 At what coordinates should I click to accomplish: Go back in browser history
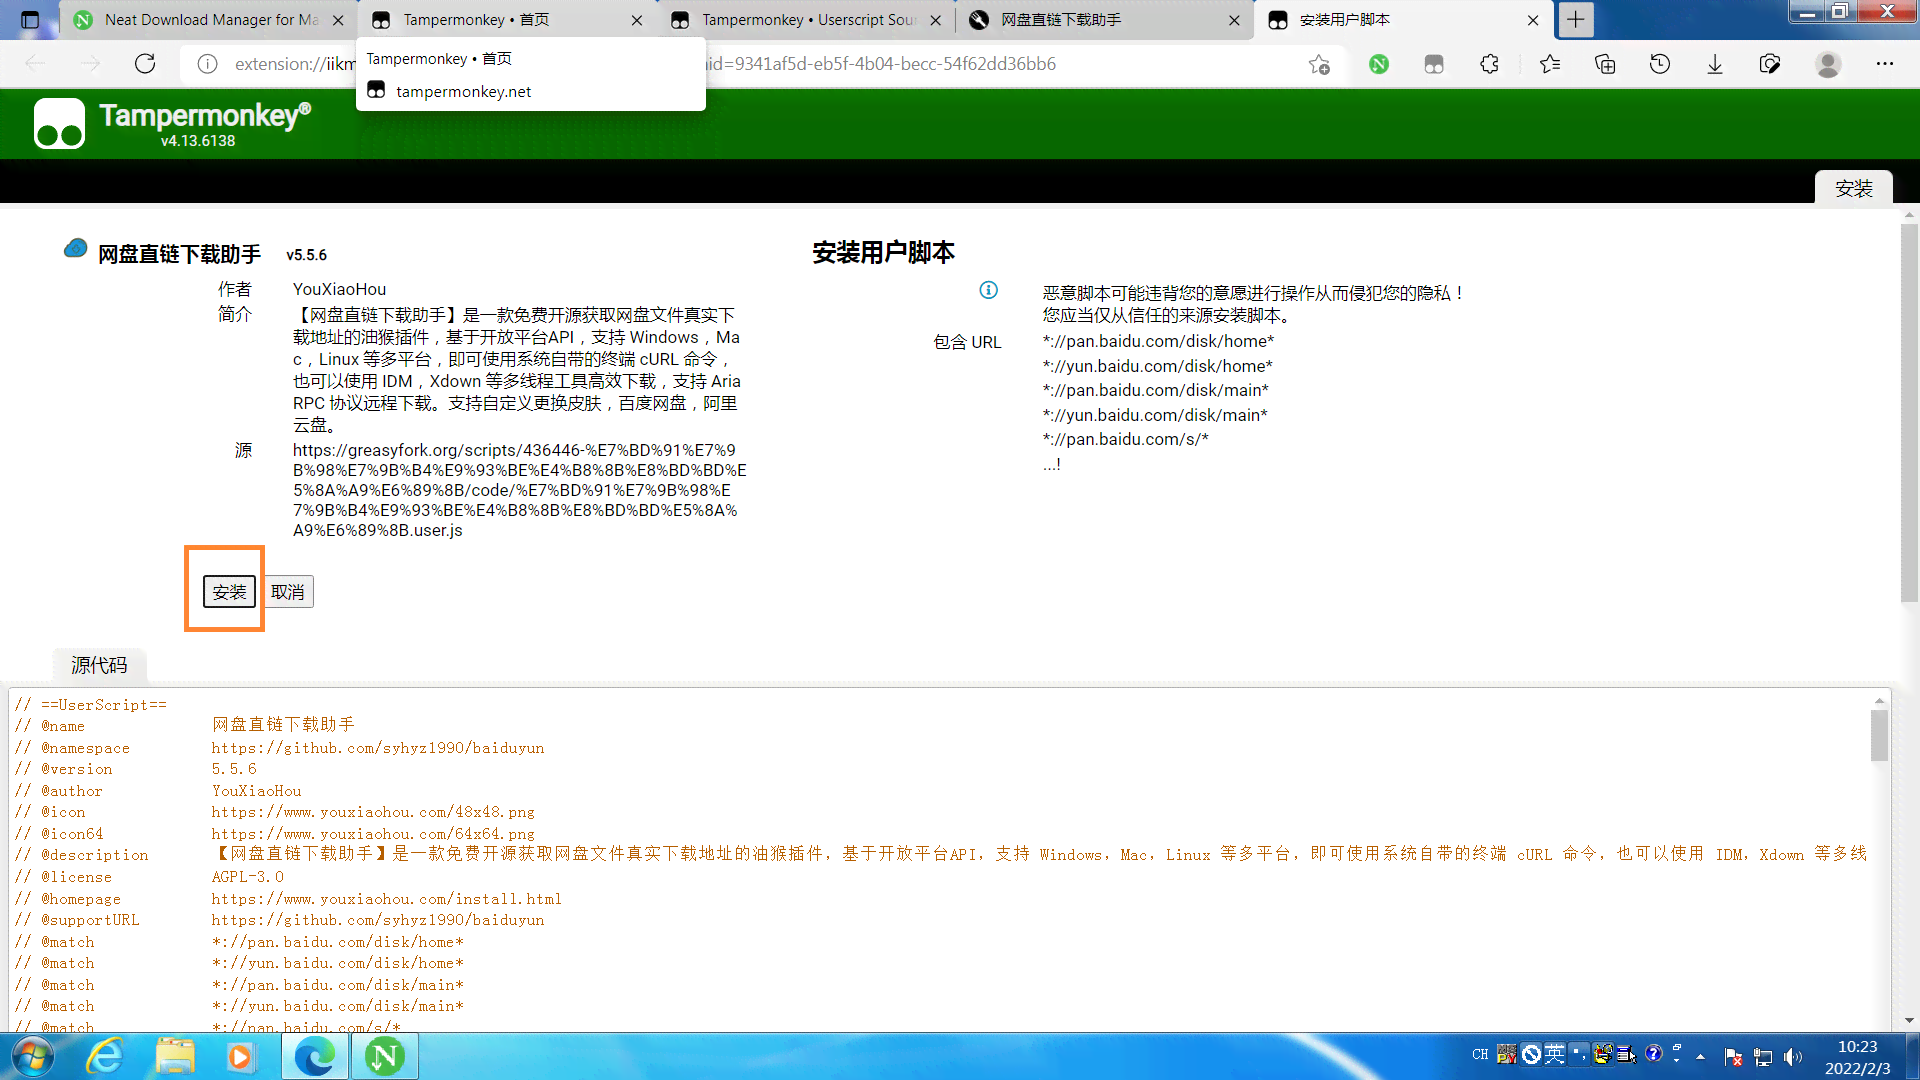click(x=36, y=64)
